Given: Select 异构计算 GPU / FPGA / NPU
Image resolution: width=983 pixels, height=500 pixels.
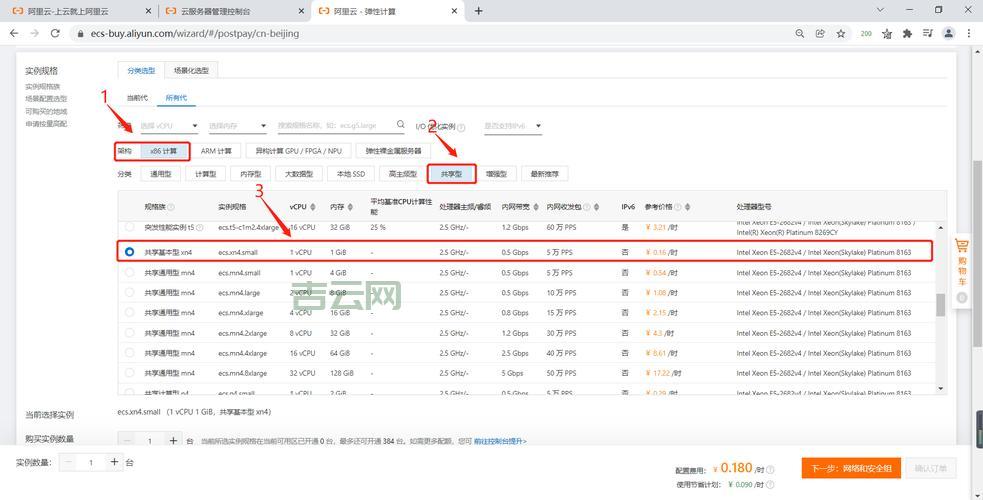Looking at the screenshot, I should 298,151.
